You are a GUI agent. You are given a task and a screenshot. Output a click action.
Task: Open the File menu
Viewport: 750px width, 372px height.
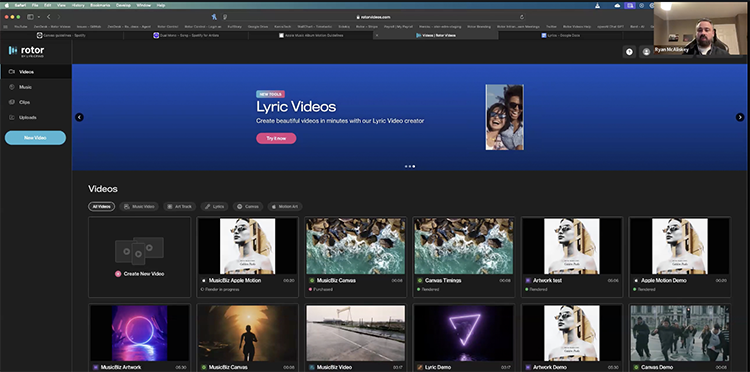tap(34, 5)
